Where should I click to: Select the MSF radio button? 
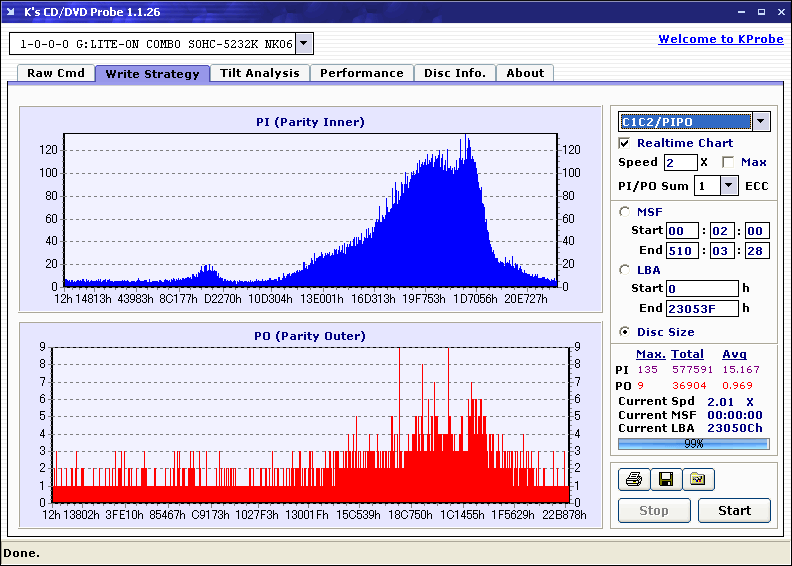click(x=625, y=212)
